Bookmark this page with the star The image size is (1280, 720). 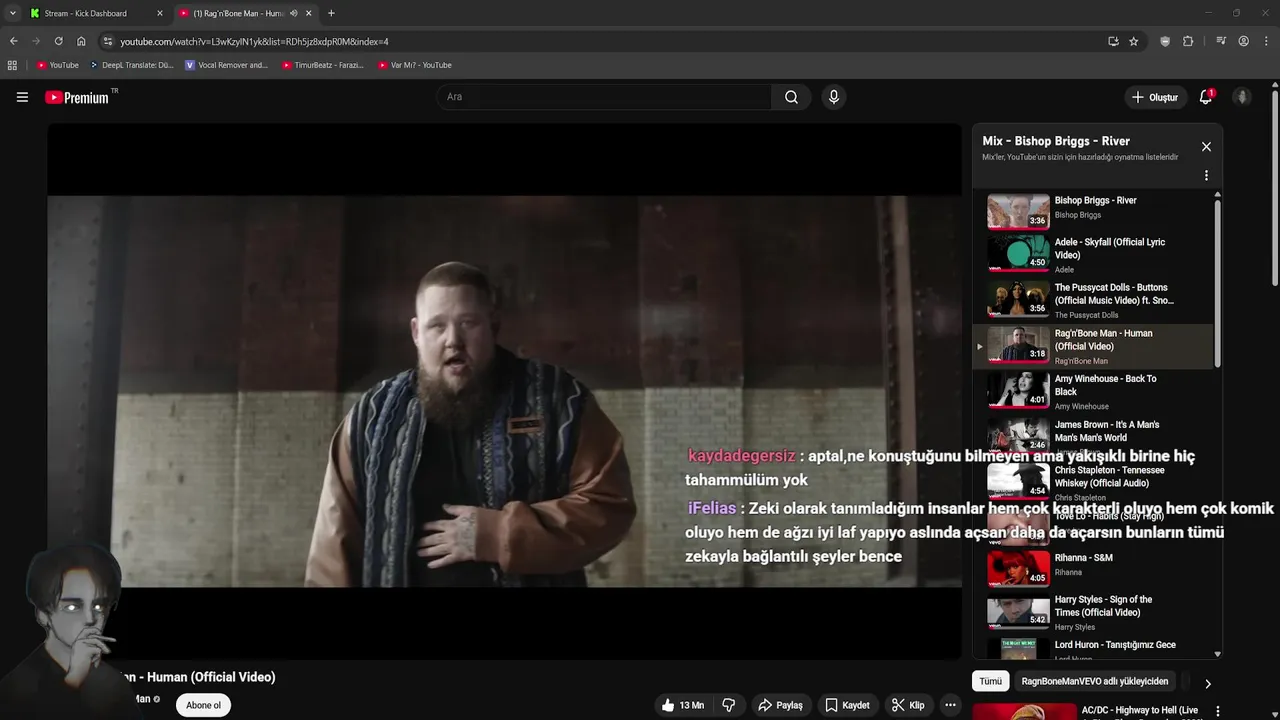coord(1133,41)
